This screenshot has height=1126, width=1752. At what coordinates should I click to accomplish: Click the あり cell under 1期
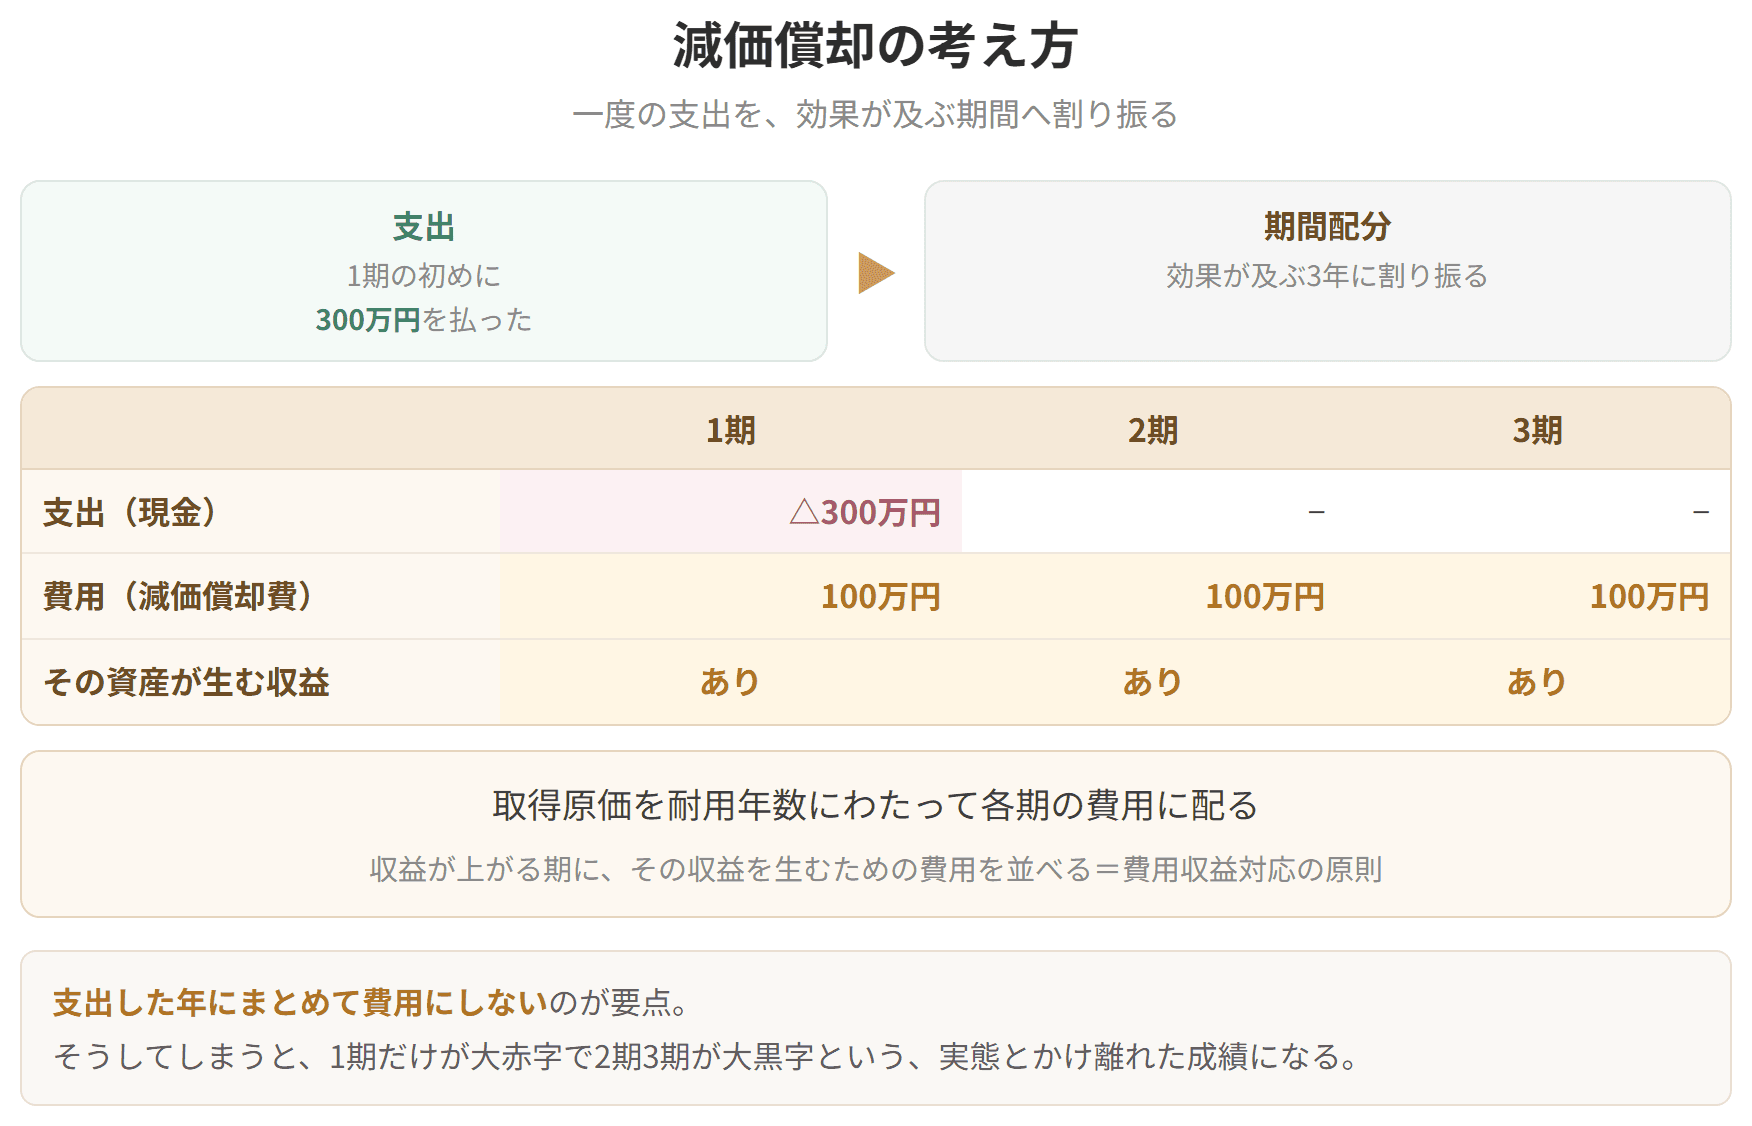click(731, 682)
